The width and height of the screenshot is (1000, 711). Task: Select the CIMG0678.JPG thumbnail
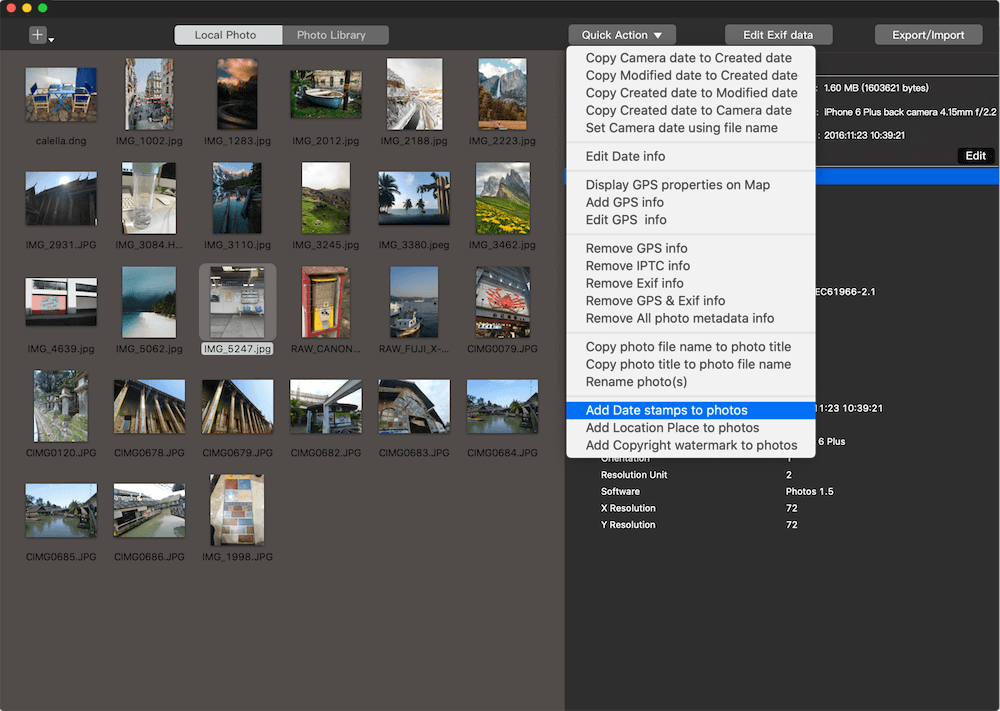pos(149,406)
